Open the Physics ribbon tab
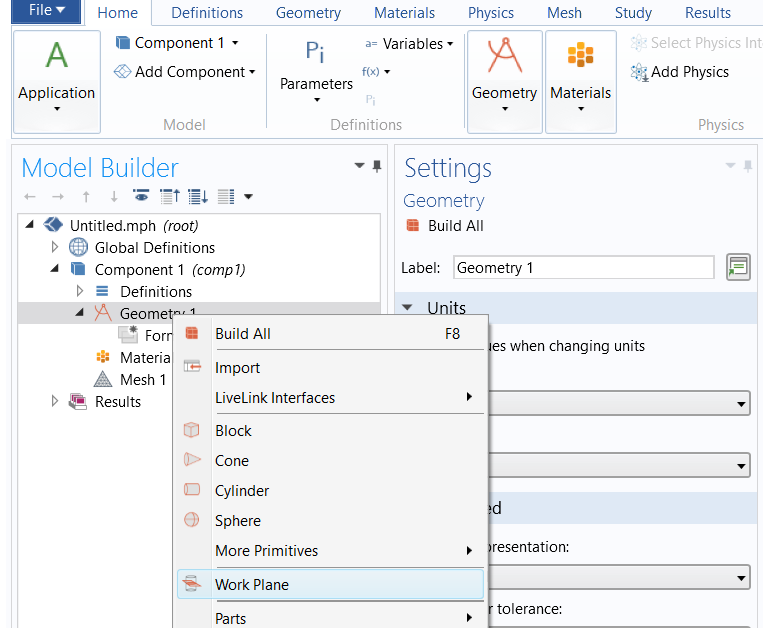This screenshot has width=763, height=628. [491, 13]
